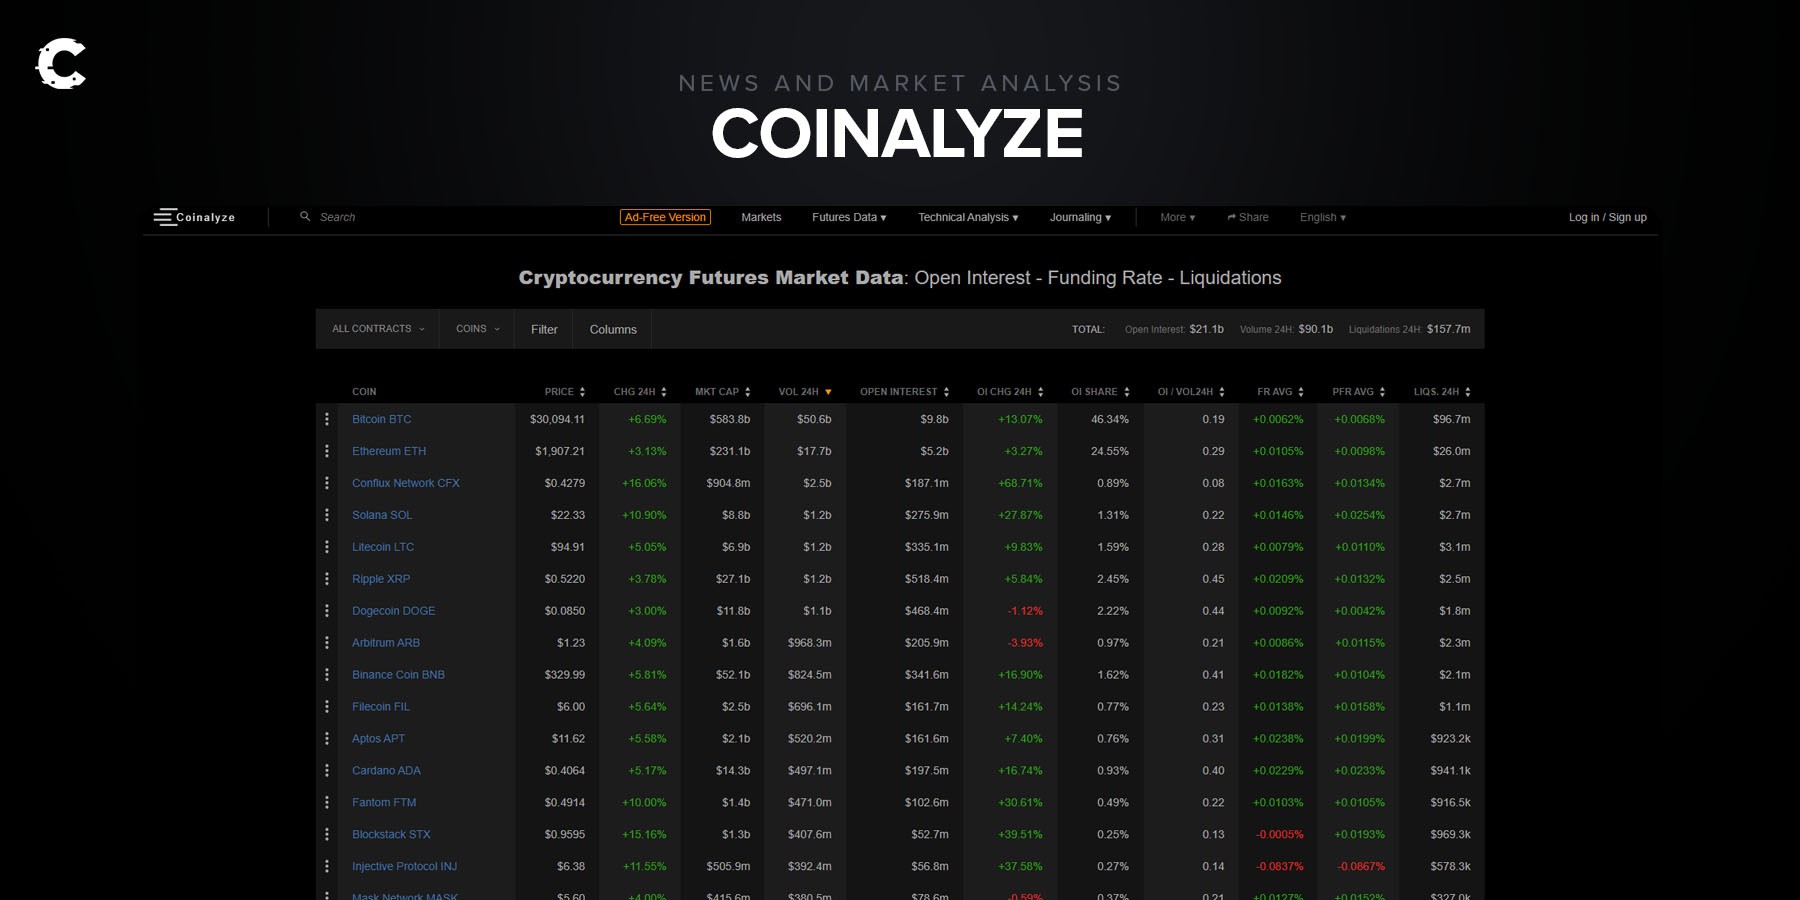Open row options for Injective Protocol INJ
1800x900 pixels.
point(327,867)
